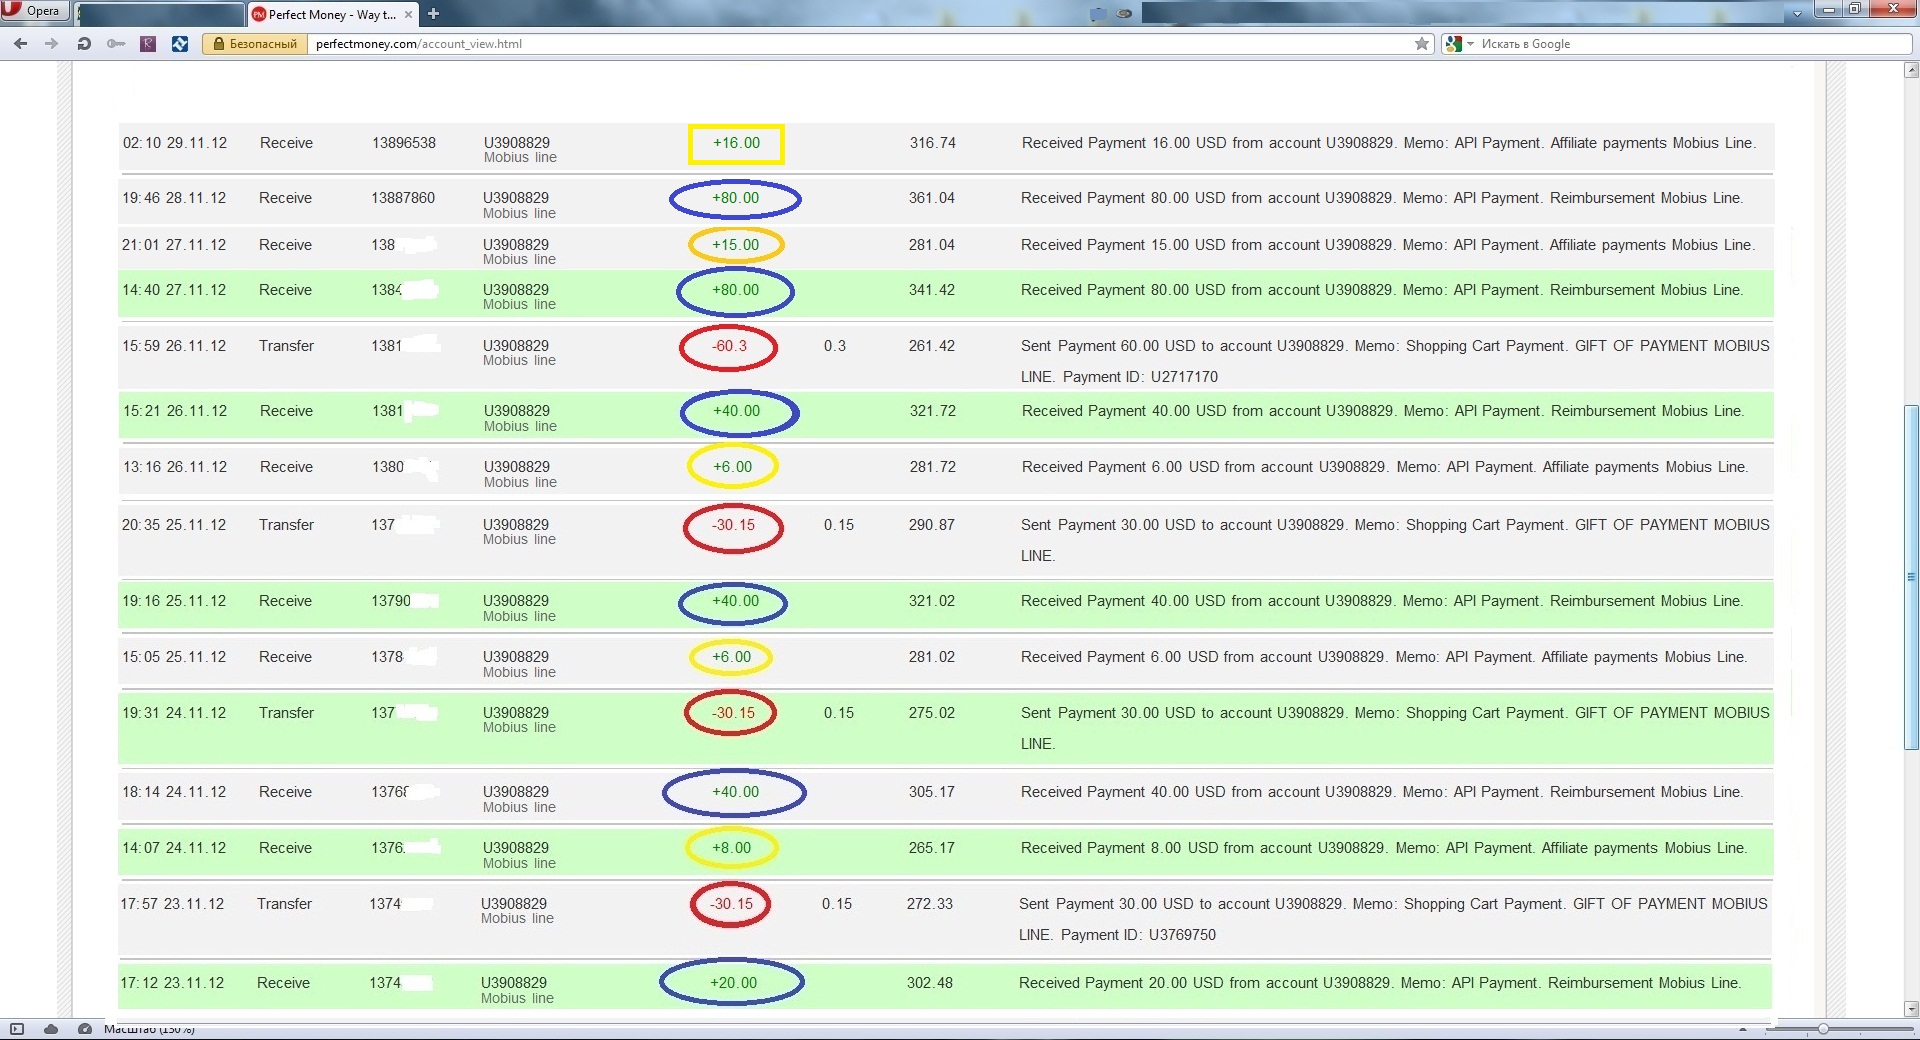This screenshot has width=1920, height=1040.
Task: Click the 261.42 balance value
Action: [931, 346]
